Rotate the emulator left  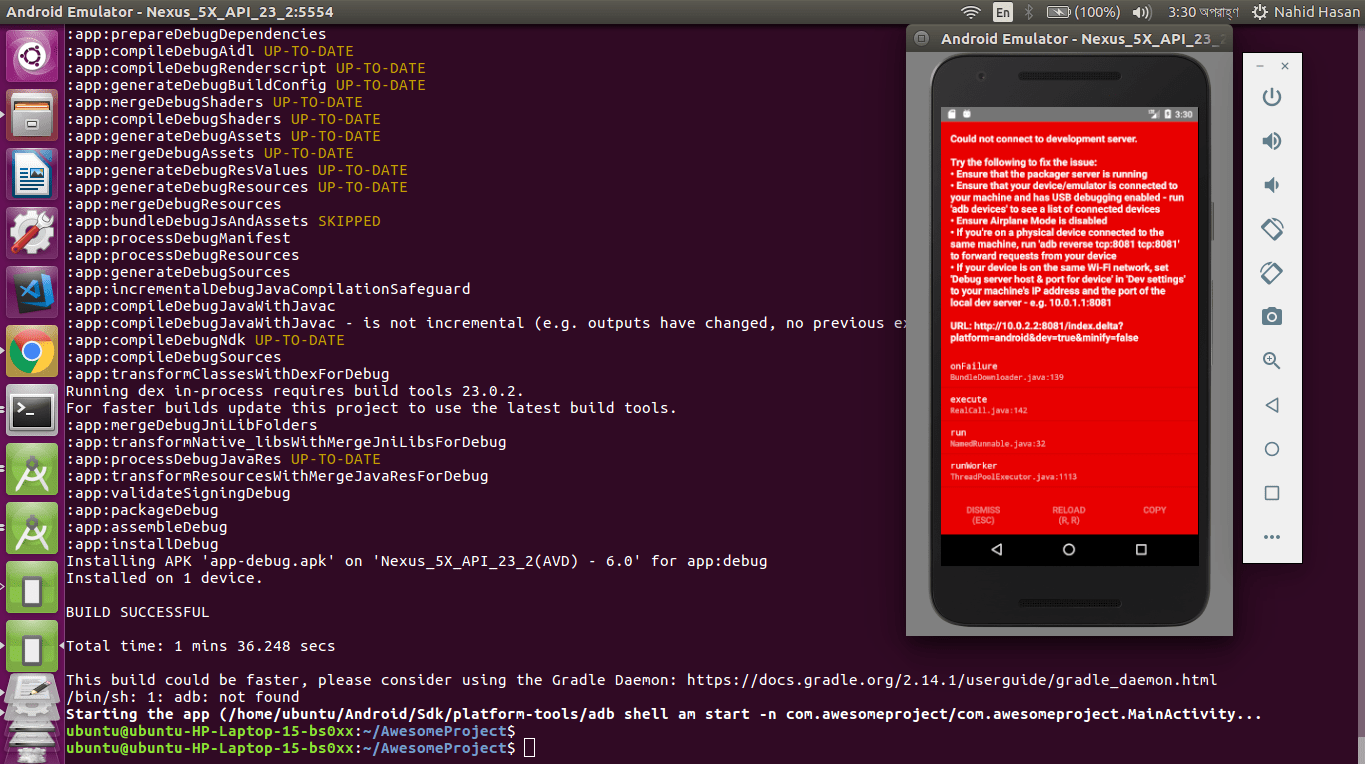coord(1272,229)
